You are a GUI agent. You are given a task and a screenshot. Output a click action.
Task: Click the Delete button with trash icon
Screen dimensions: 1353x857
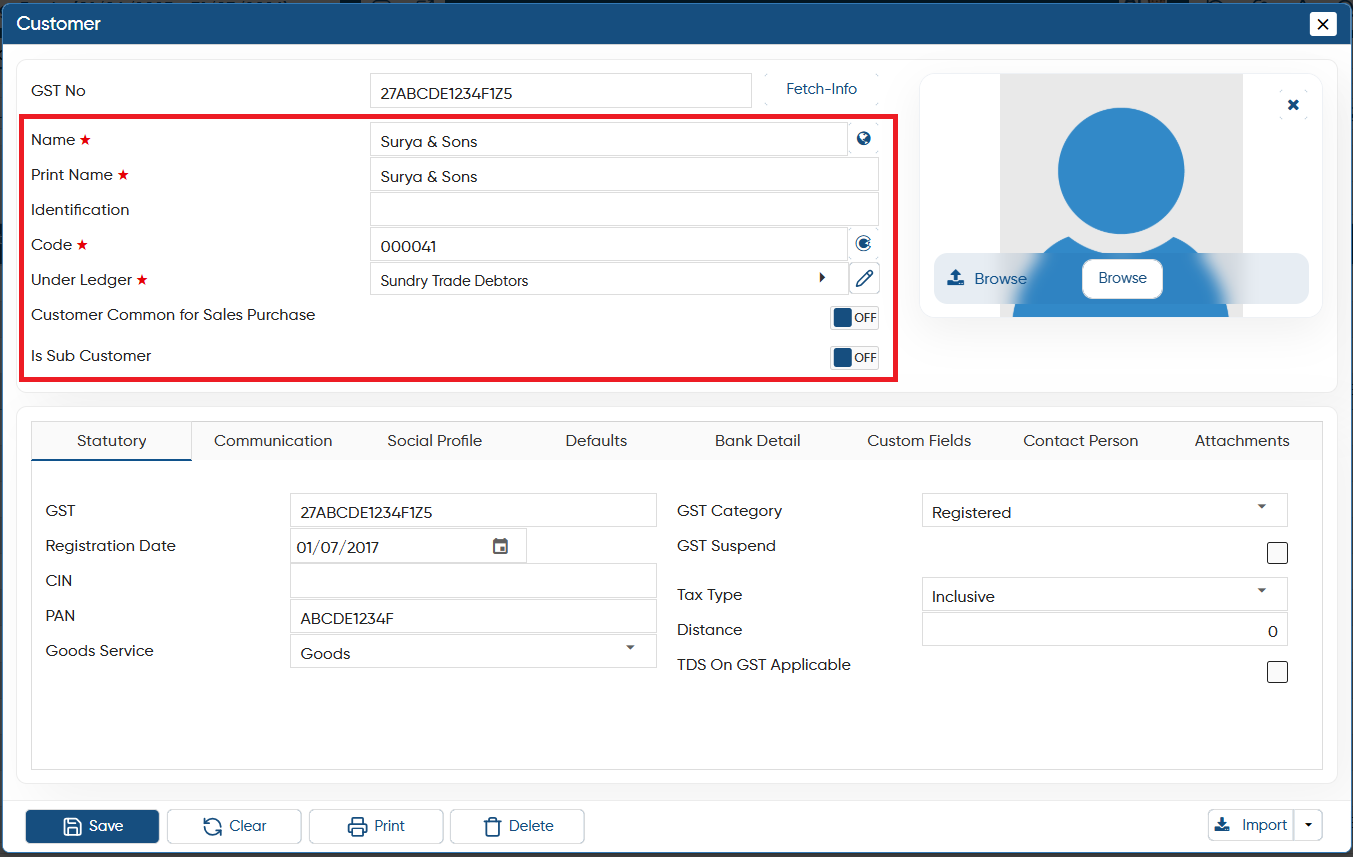pyautogui.click(x=517, y=826)
